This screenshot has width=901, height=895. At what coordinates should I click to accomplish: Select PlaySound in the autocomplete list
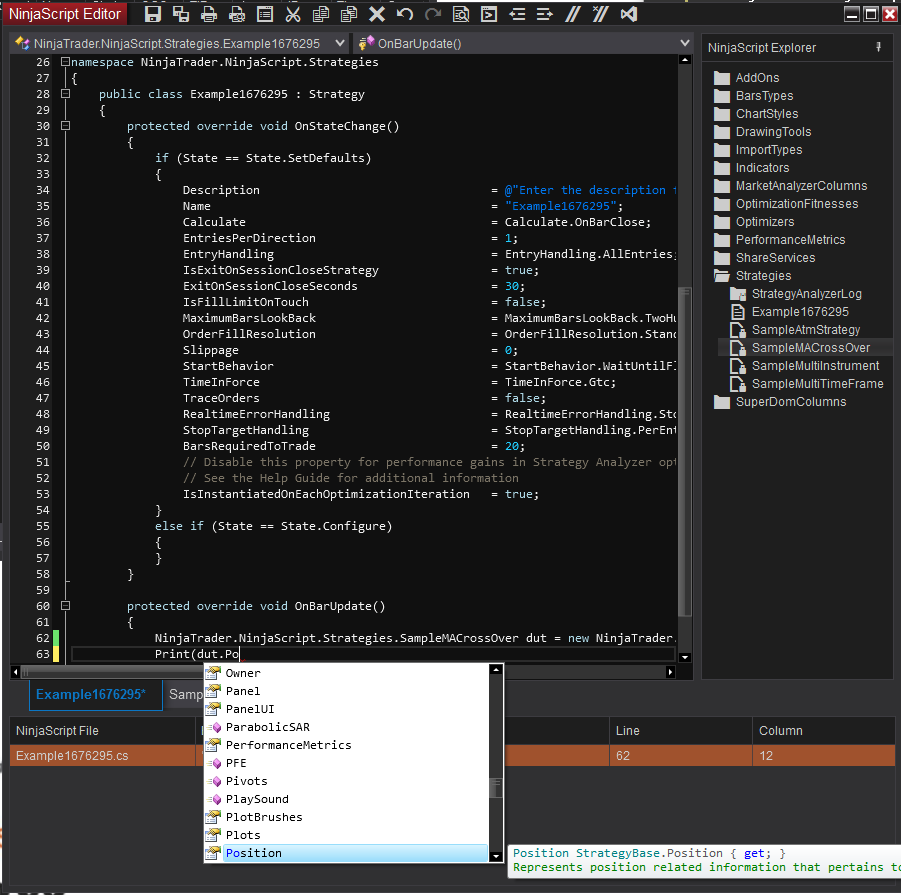(257, 799)
